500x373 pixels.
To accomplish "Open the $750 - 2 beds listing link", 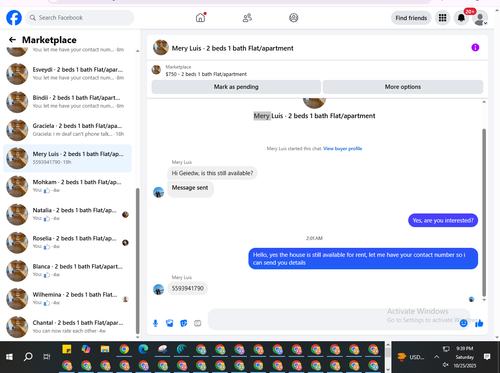I will click(206, 74).
